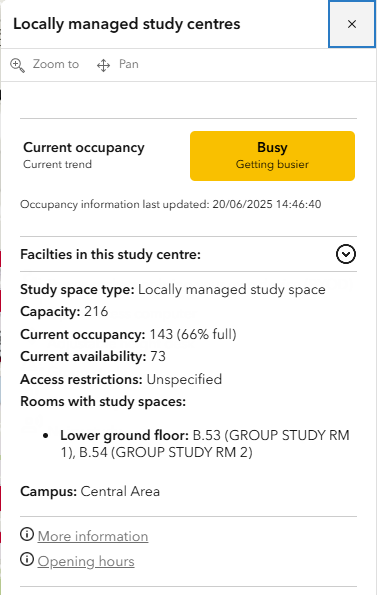
Task: Click the Zoom to magnifier icon
Action: click(x=17, y=65)
